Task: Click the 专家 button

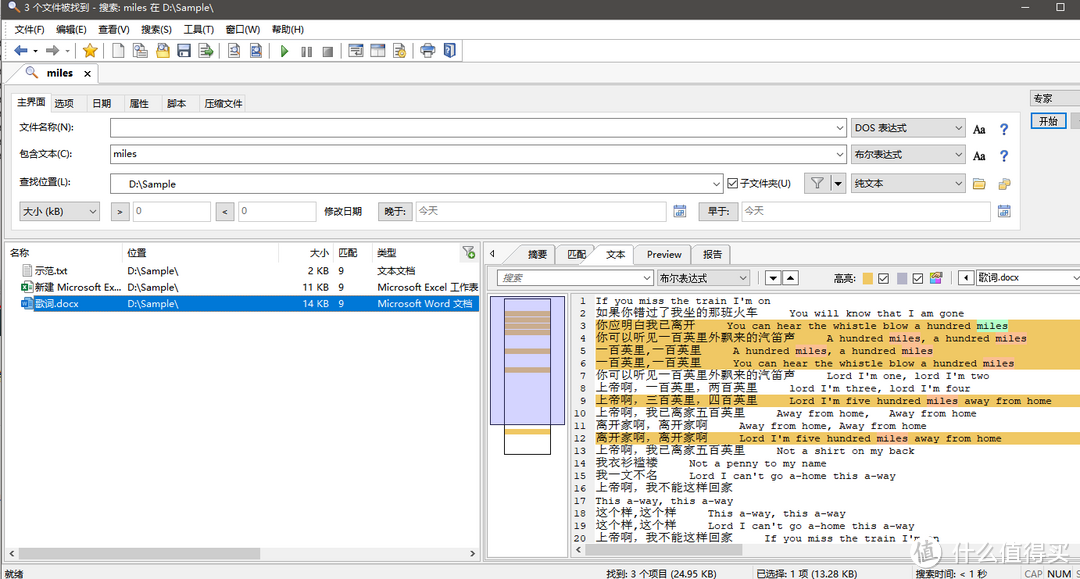Action: (1055, 98)
